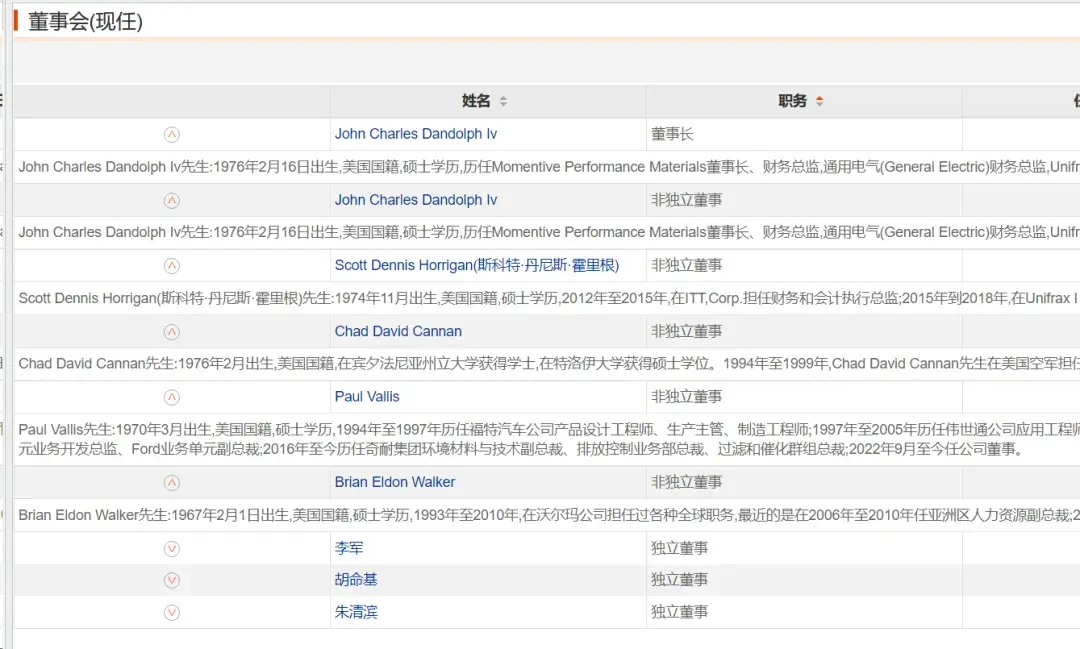Open the Chad David Cannan profile link
The width and height of the screenshot is (1080, 649).
tap(398, 331)
